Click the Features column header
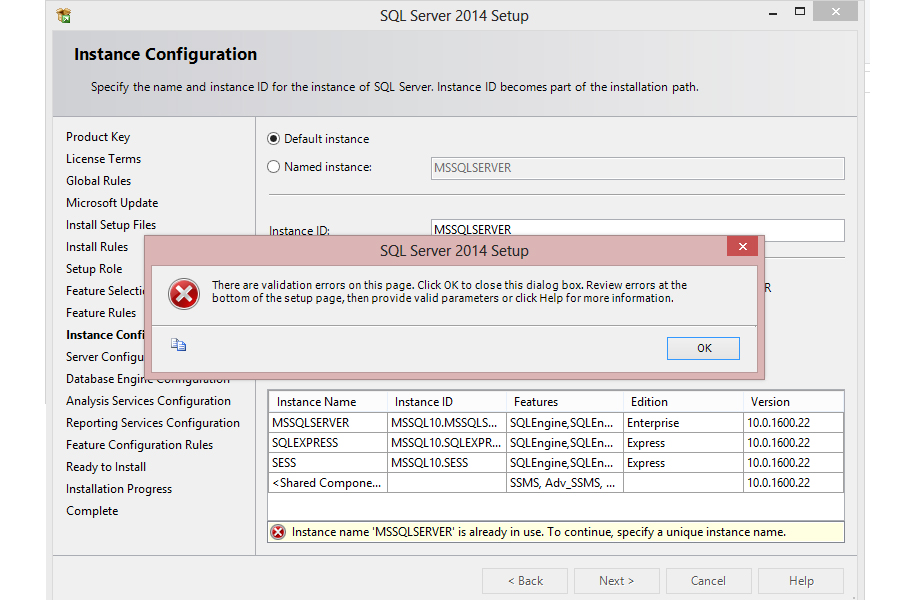This screenshot has width=900, height=600. 565,402
